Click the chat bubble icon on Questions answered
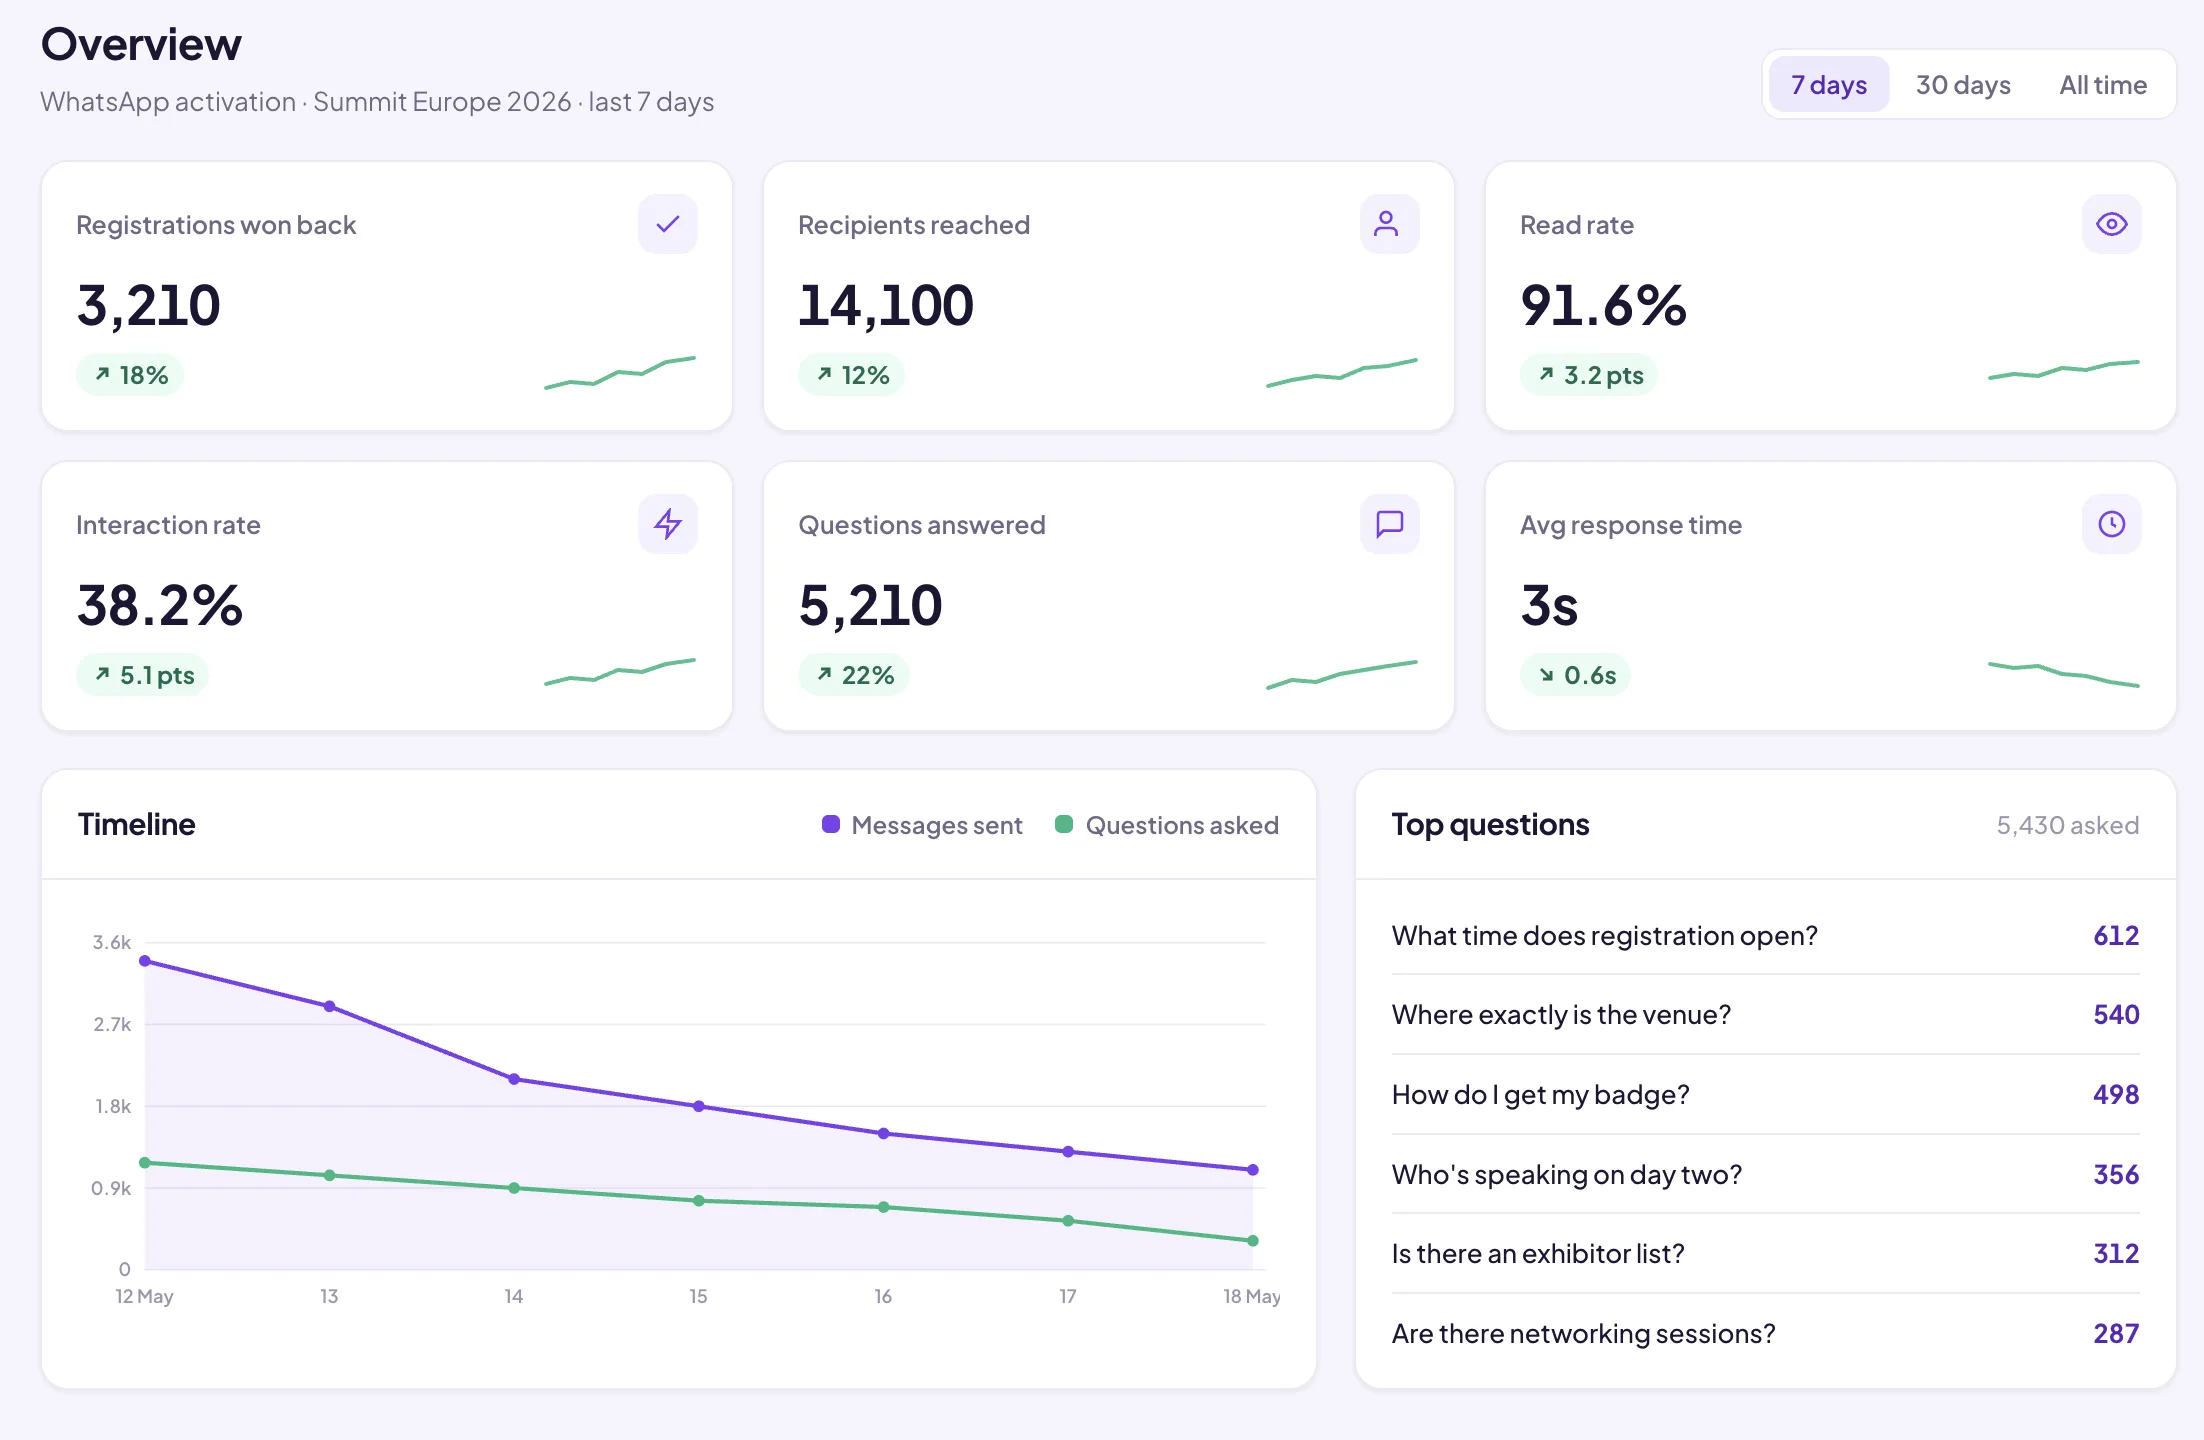This screenshot has height=1440, width=2204. [x=1390, y=524]
